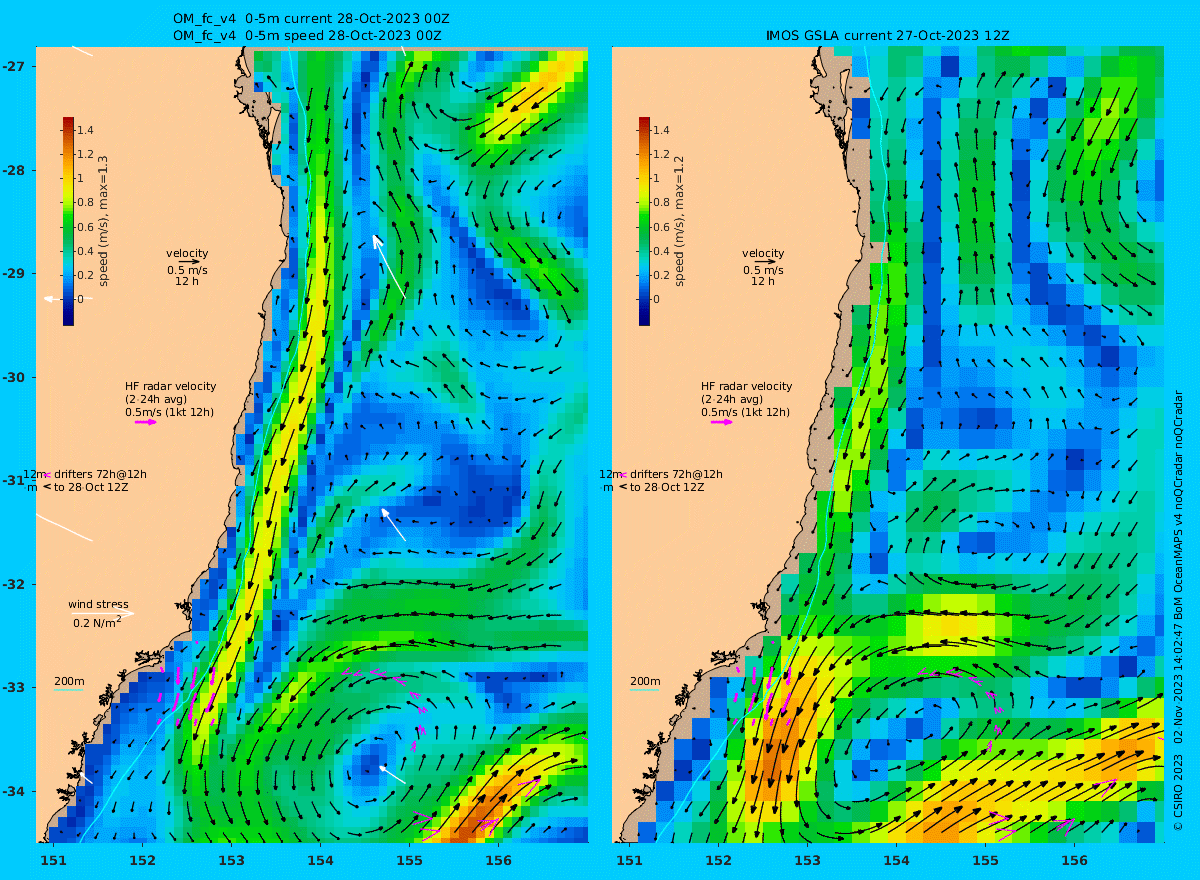Click "to 28 Oct 12Z" on the OM_fc_v4 map
The image size is (1200, 880).
(91, 487)
